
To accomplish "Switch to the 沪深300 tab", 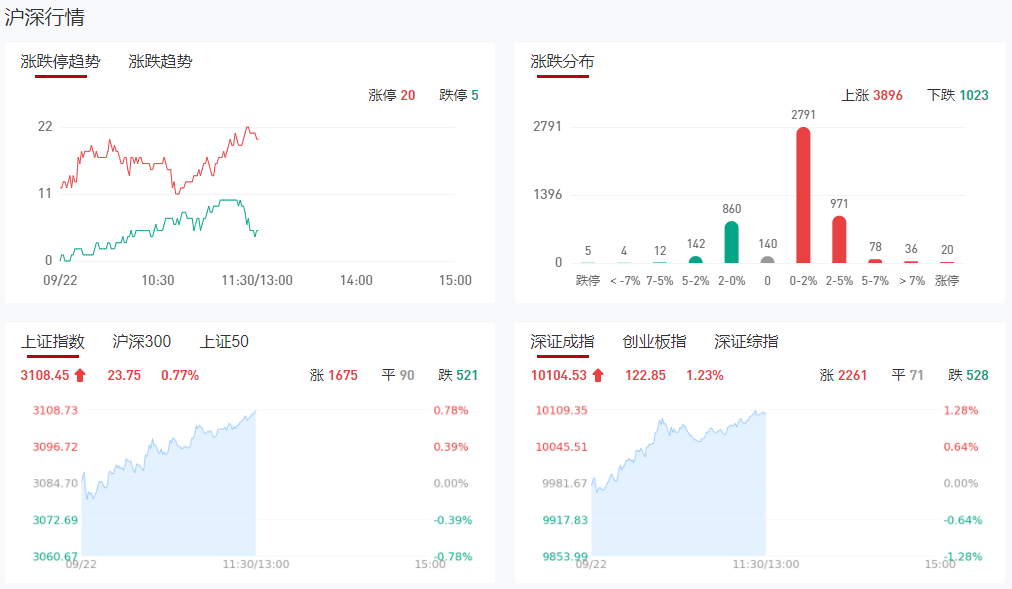I will coord(142,342).
